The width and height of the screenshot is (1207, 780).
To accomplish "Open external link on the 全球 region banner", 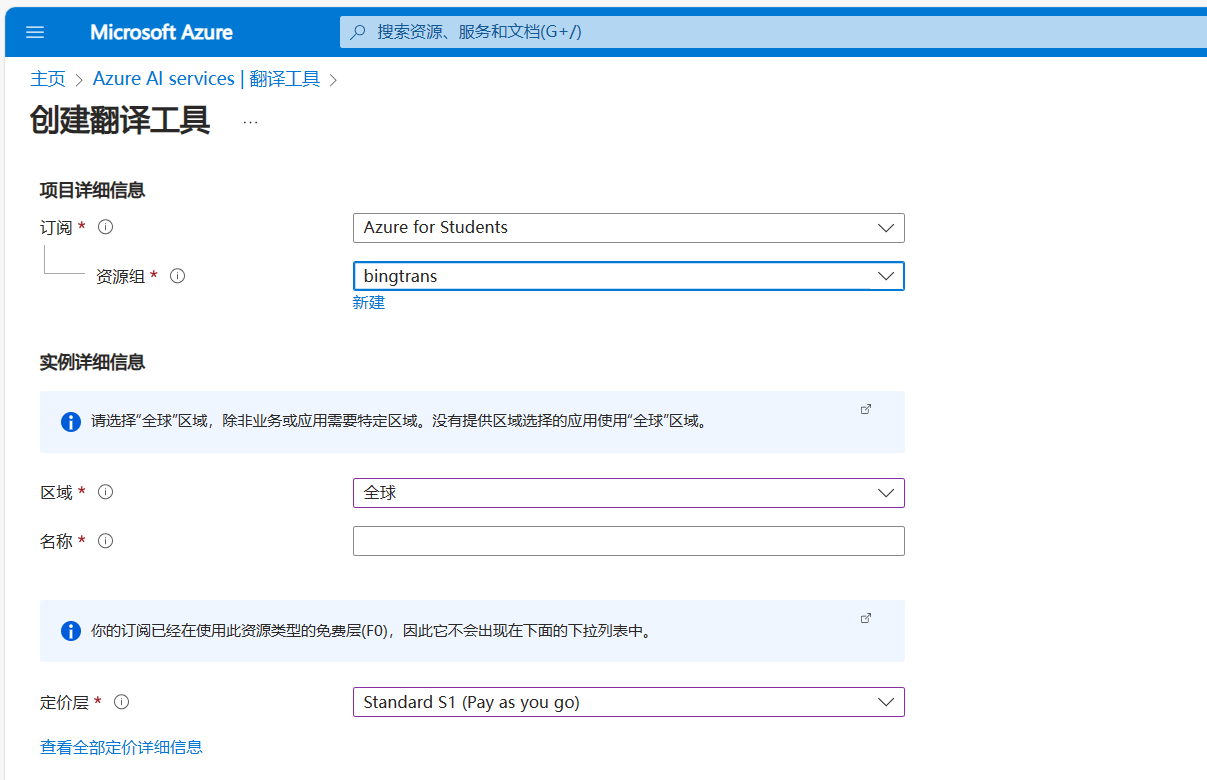I will tap(866, 409).
